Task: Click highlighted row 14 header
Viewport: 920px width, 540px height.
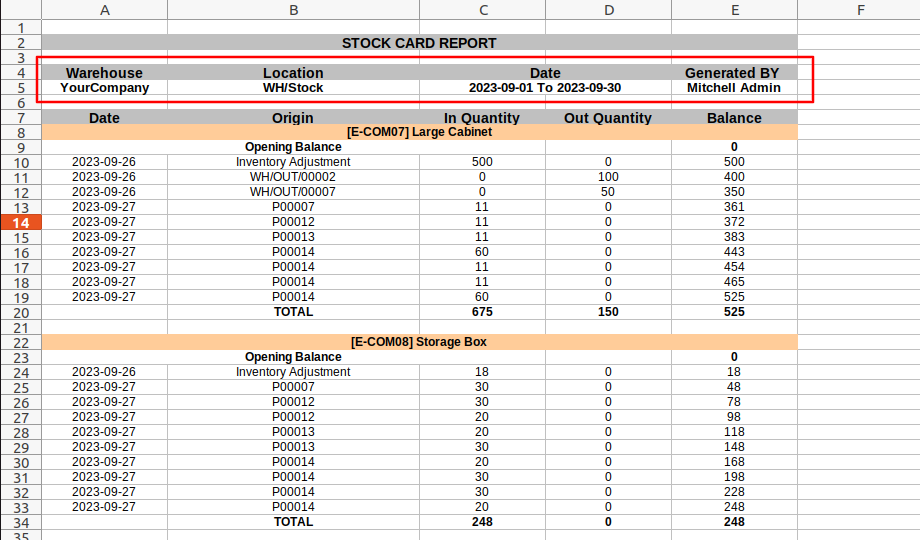Action: click(21, 222)
